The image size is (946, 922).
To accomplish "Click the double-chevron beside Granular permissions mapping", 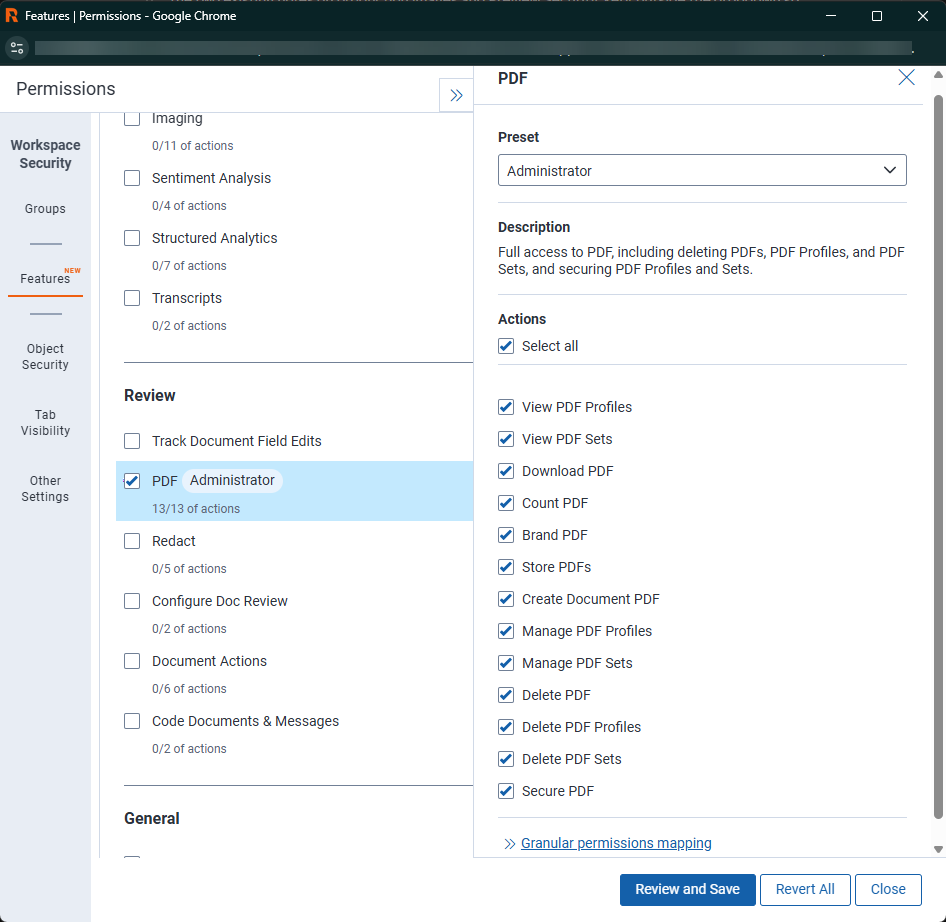I will click(x=510, y=844).
